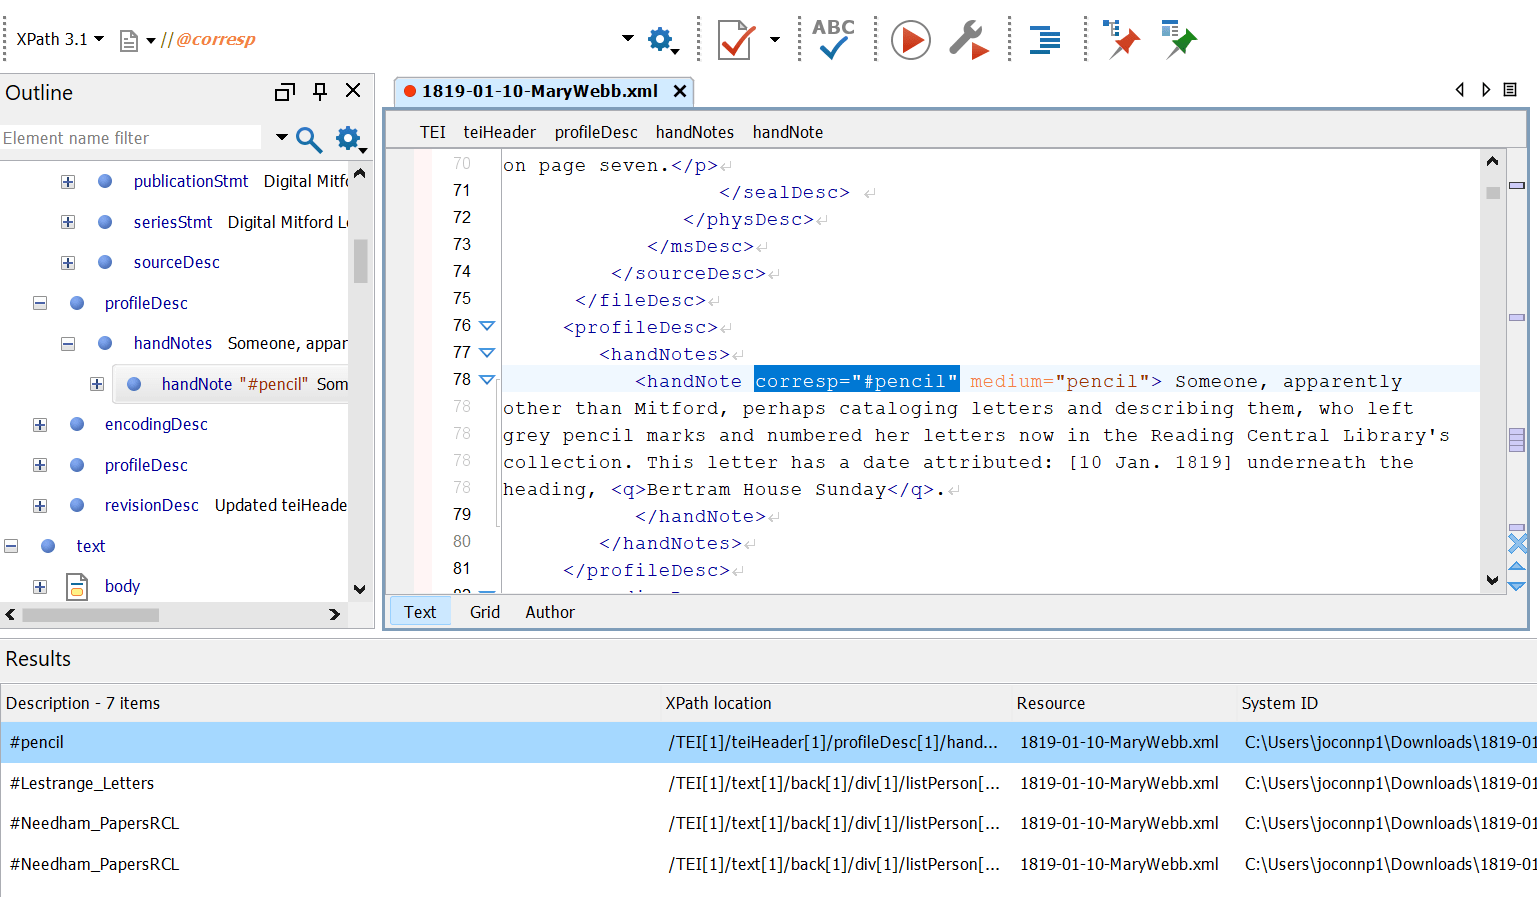Click the editor scroll up arrow
The image size is (1537, 897).
pyautogui.click(x=1492, y=161)
